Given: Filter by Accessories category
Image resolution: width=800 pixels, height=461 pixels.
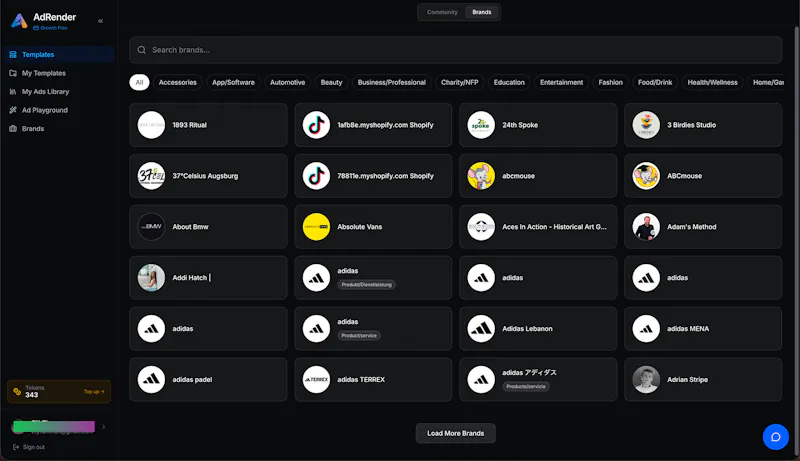Looking at the screenshot, I should 178,82.
